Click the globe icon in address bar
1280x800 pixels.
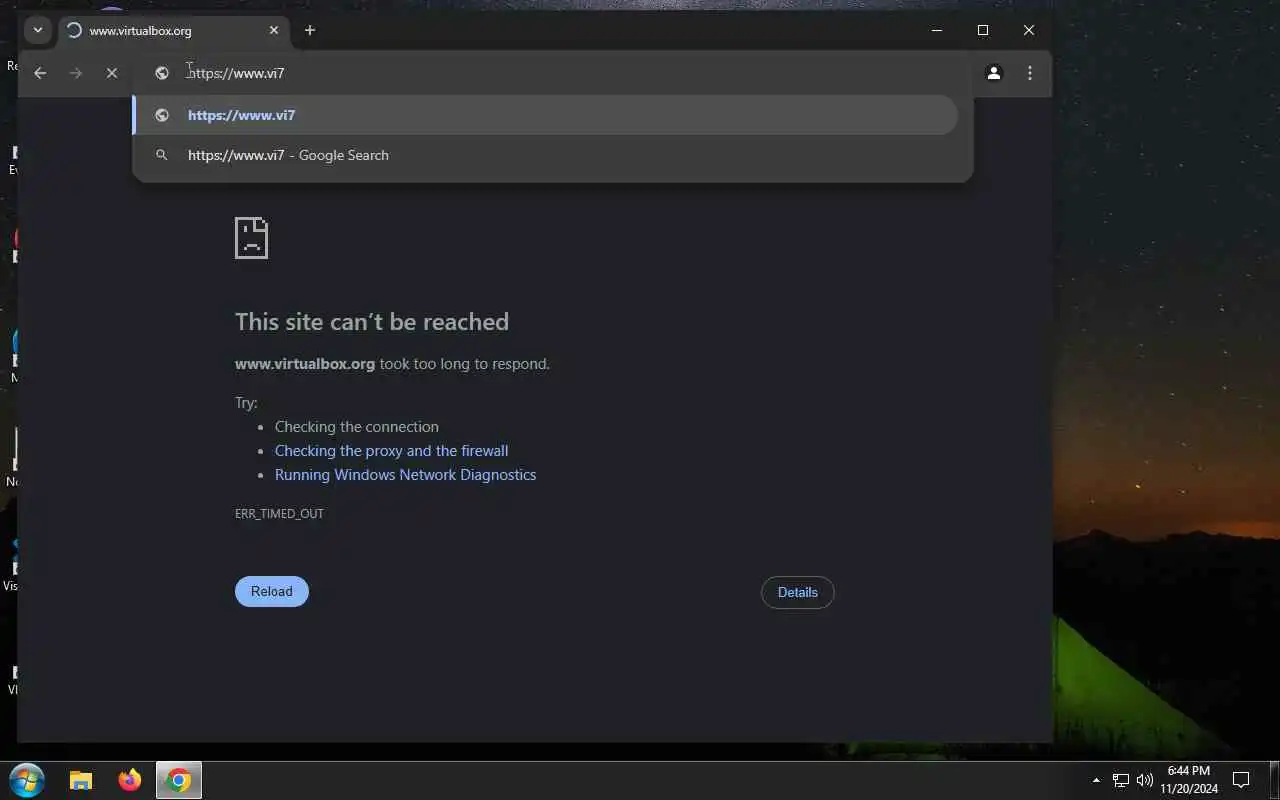click(x=162, y=73)
